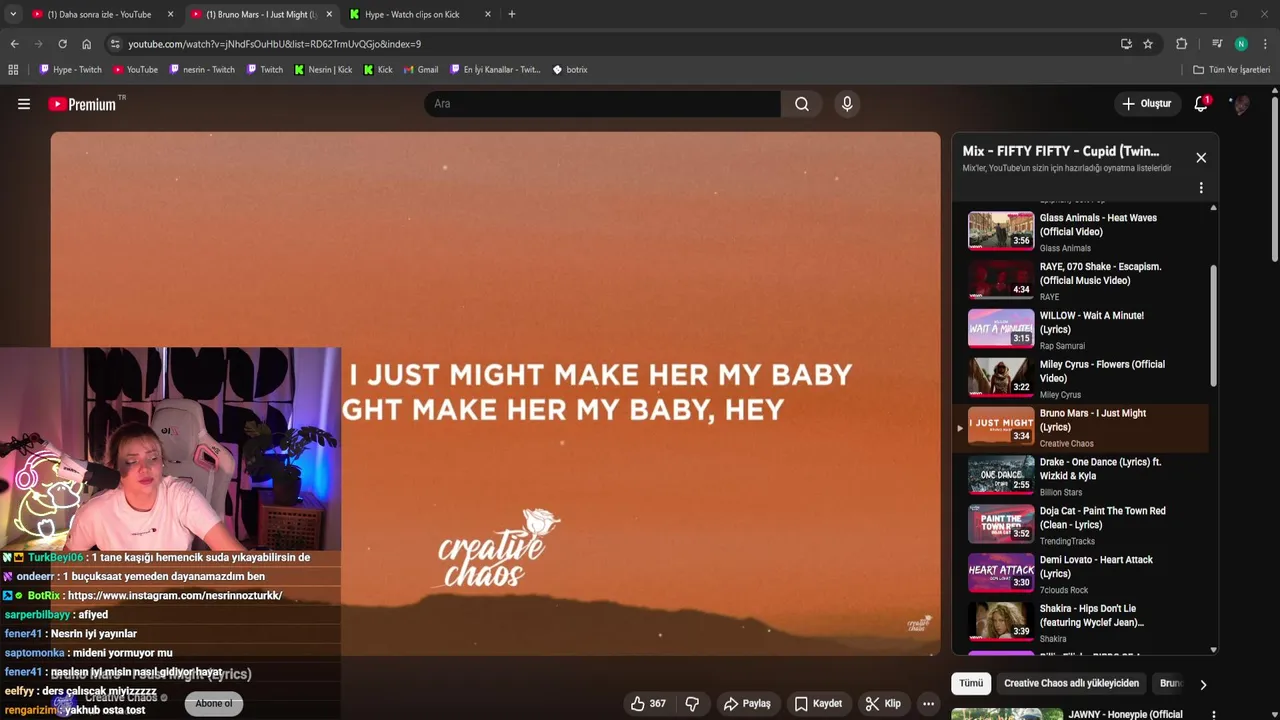Open browser home page icon
Image resolution: width=1280 pixels, height=720 pixels.
(x=86, y=44)
